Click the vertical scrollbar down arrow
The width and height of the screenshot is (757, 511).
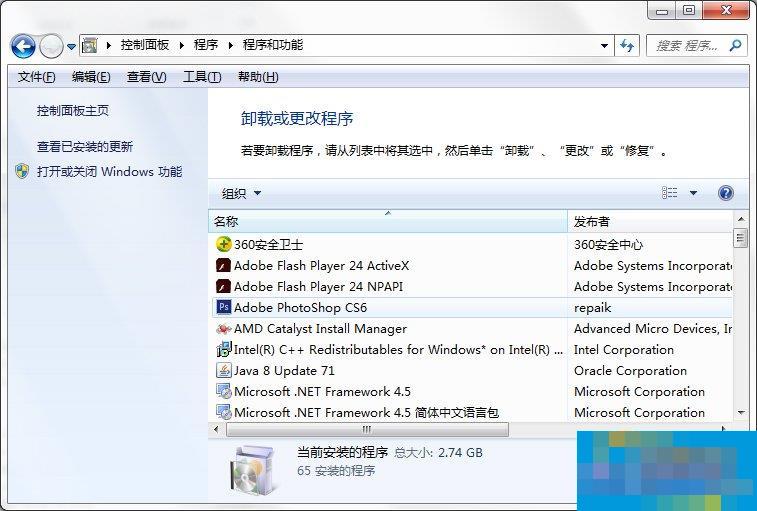(741, 412)
